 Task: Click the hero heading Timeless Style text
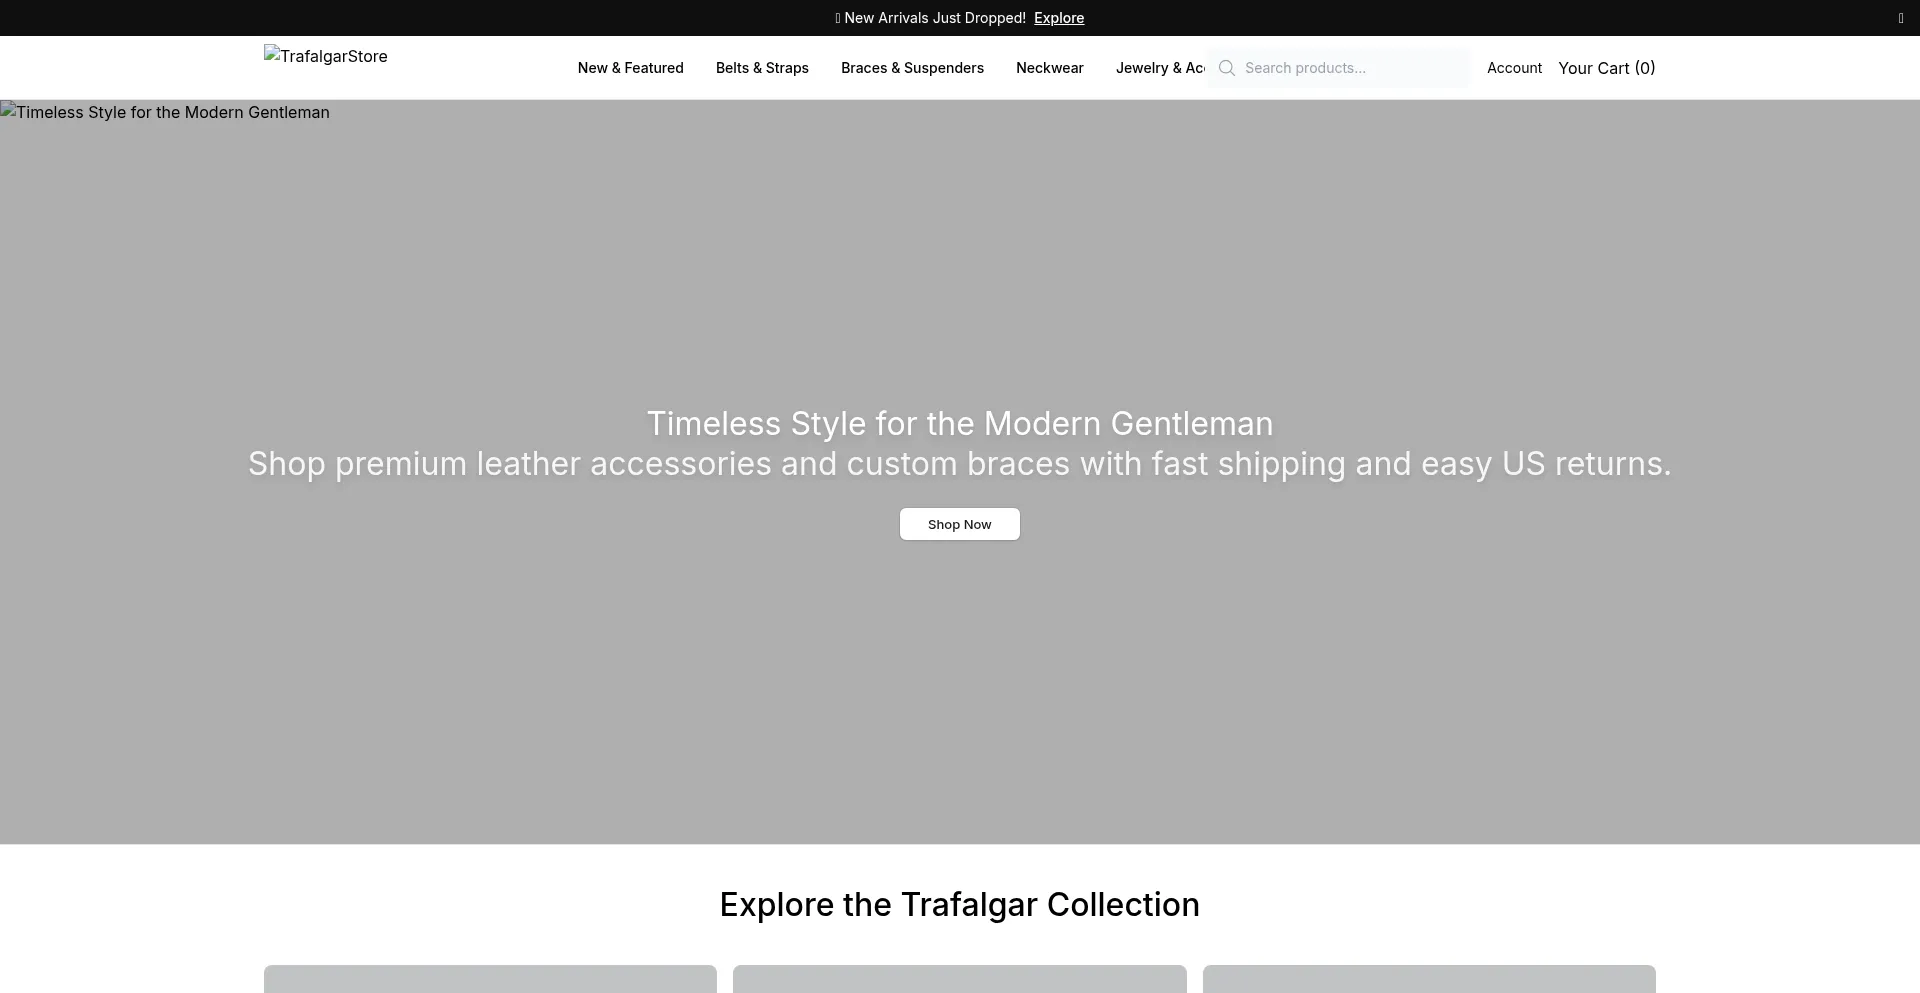pyautogui.click(x=960, y=424)
